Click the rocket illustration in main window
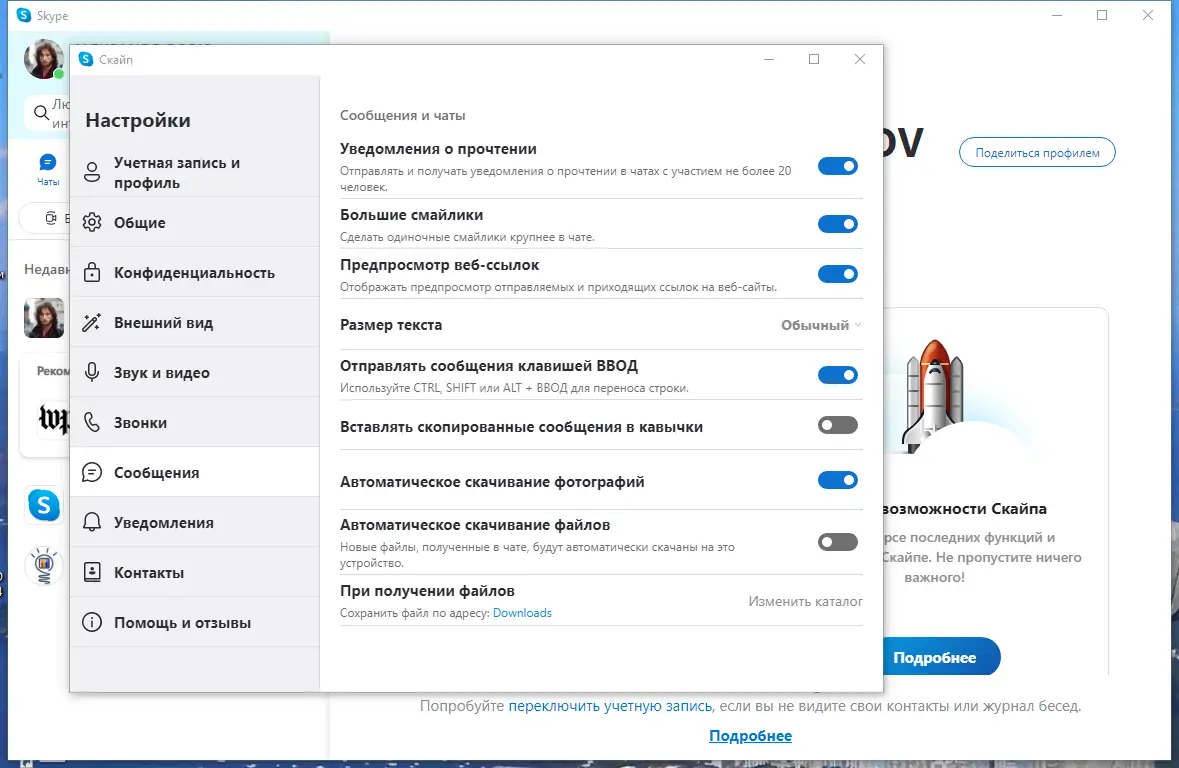1179x768 pixels. [933, 395]
